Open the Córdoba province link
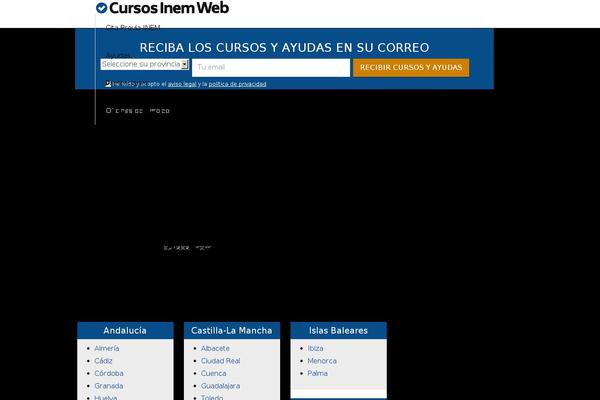The height and width of the screenshot is (400, 600). (x=109, y=373)
